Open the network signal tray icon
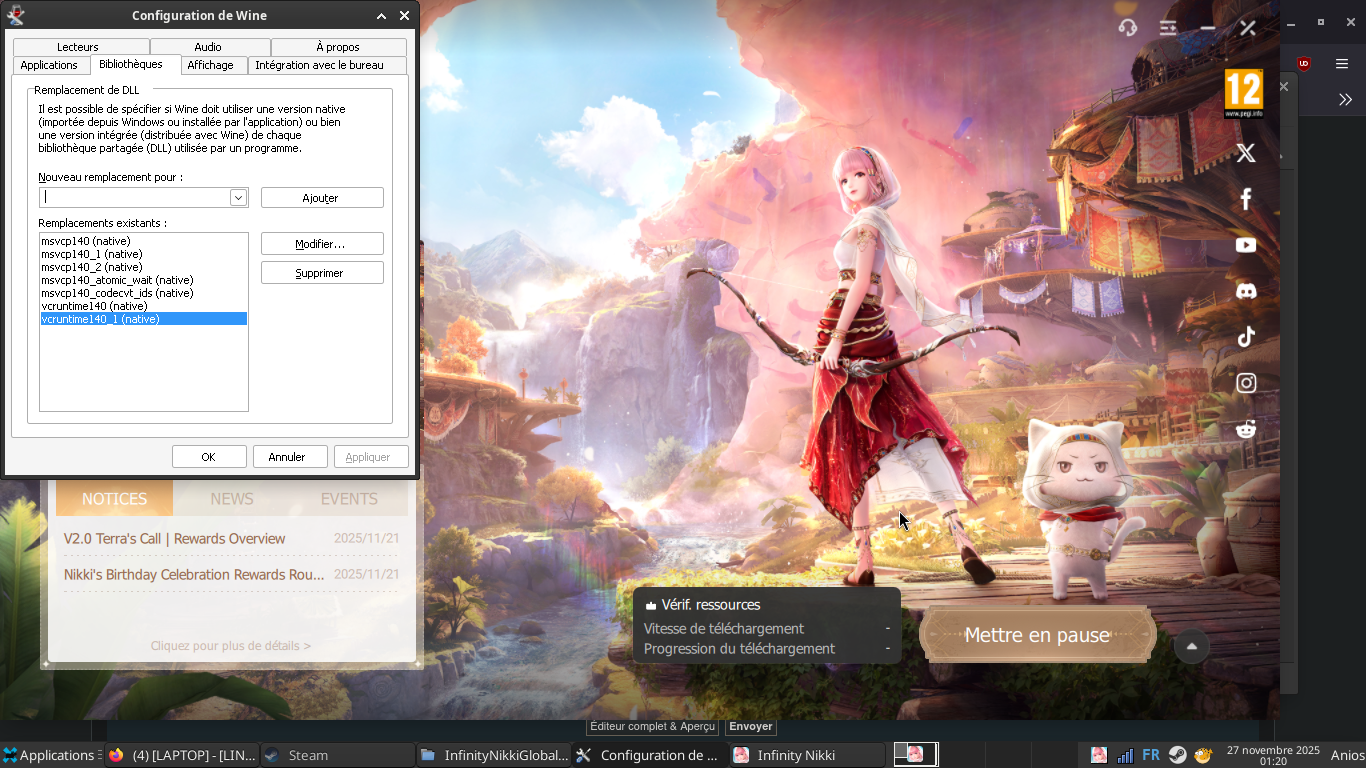This screenshot has height=768, width=1366. point(1125,755)
